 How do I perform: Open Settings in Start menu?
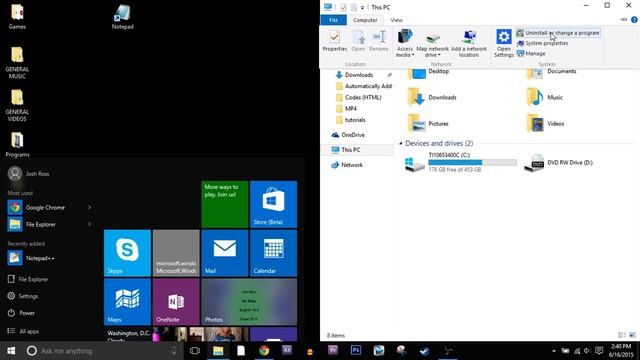(23, 296)
